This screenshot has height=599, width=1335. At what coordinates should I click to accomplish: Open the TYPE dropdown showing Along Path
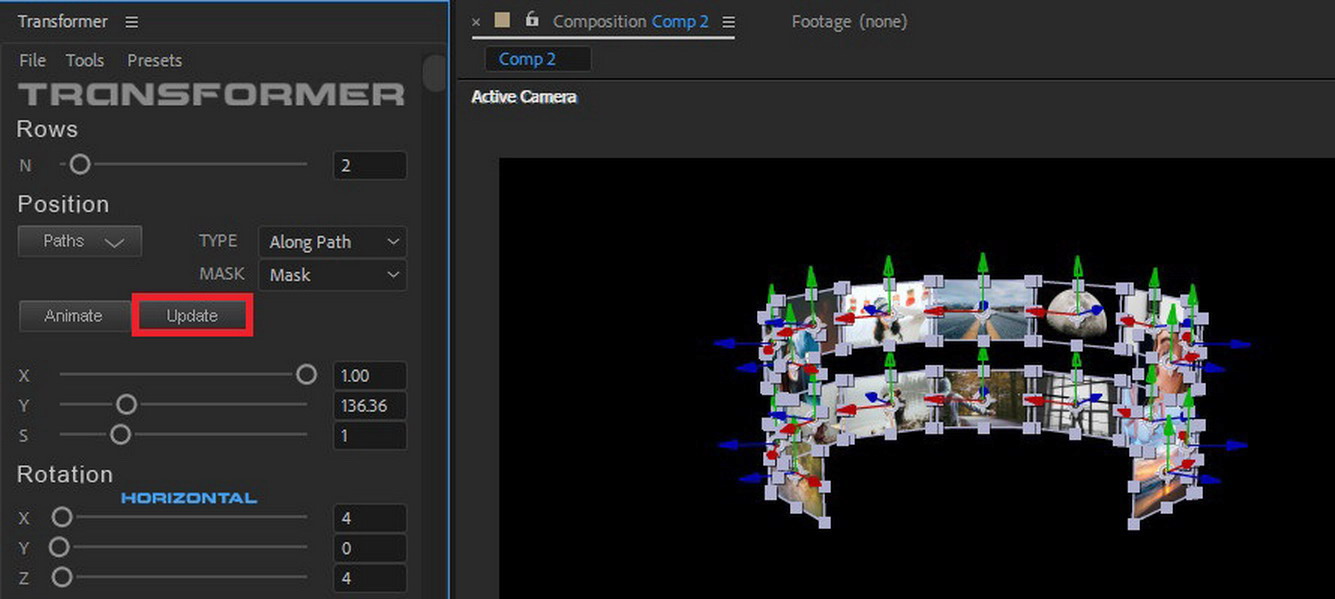[x=332, y=242]
